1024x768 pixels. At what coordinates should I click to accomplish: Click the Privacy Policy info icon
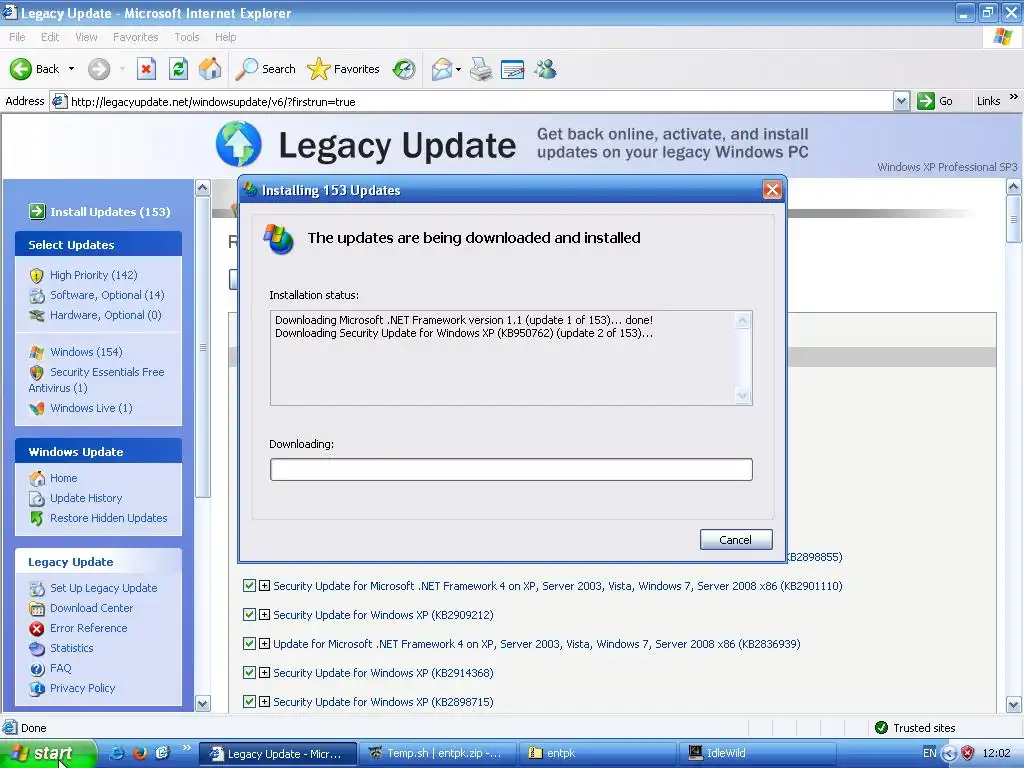point(37,688)
